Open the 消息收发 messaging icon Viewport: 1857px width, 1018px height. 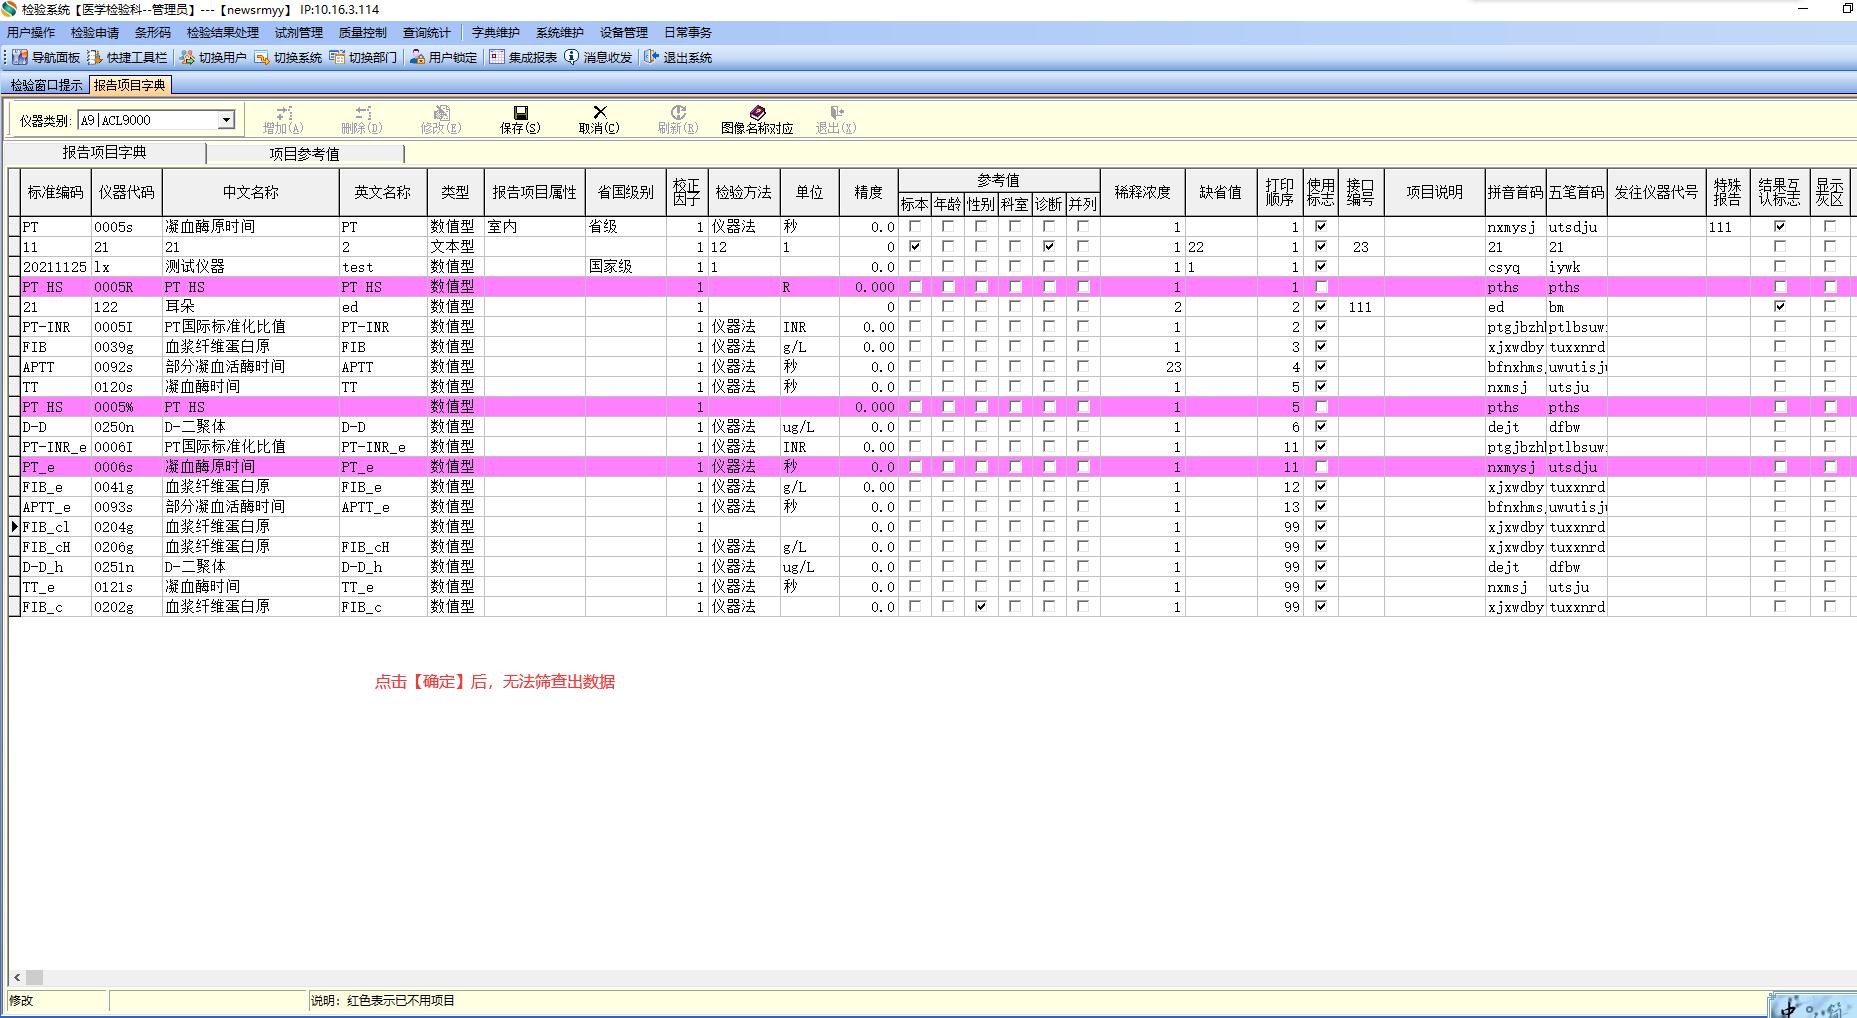572,58
